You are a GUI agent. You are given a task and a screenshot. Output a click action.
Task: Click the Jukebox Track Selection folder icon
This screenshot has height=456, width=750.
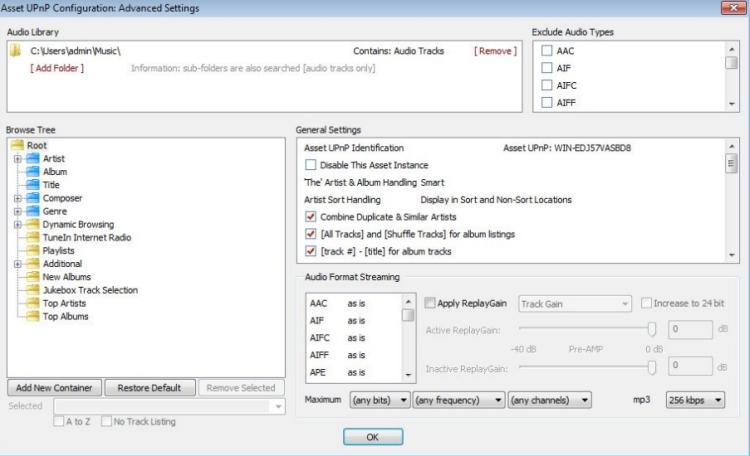click(x=33, y=289)
